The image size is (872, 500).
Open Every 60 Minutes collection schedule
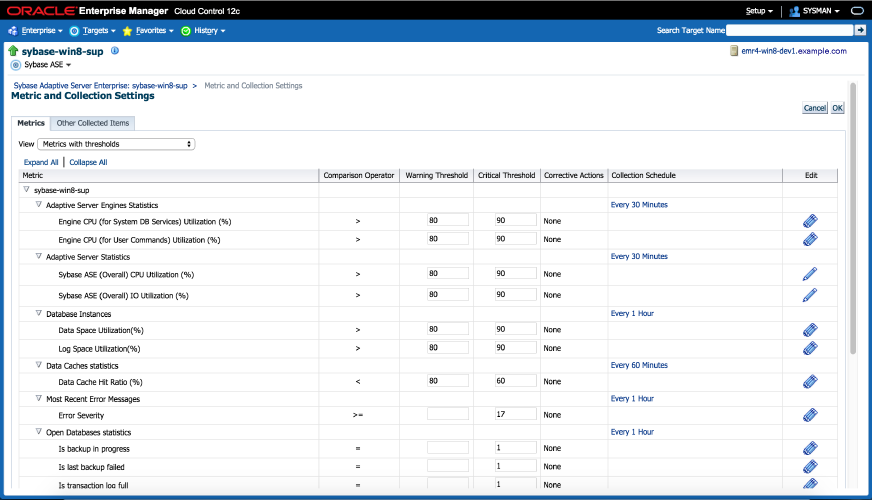tap(639, 365)
